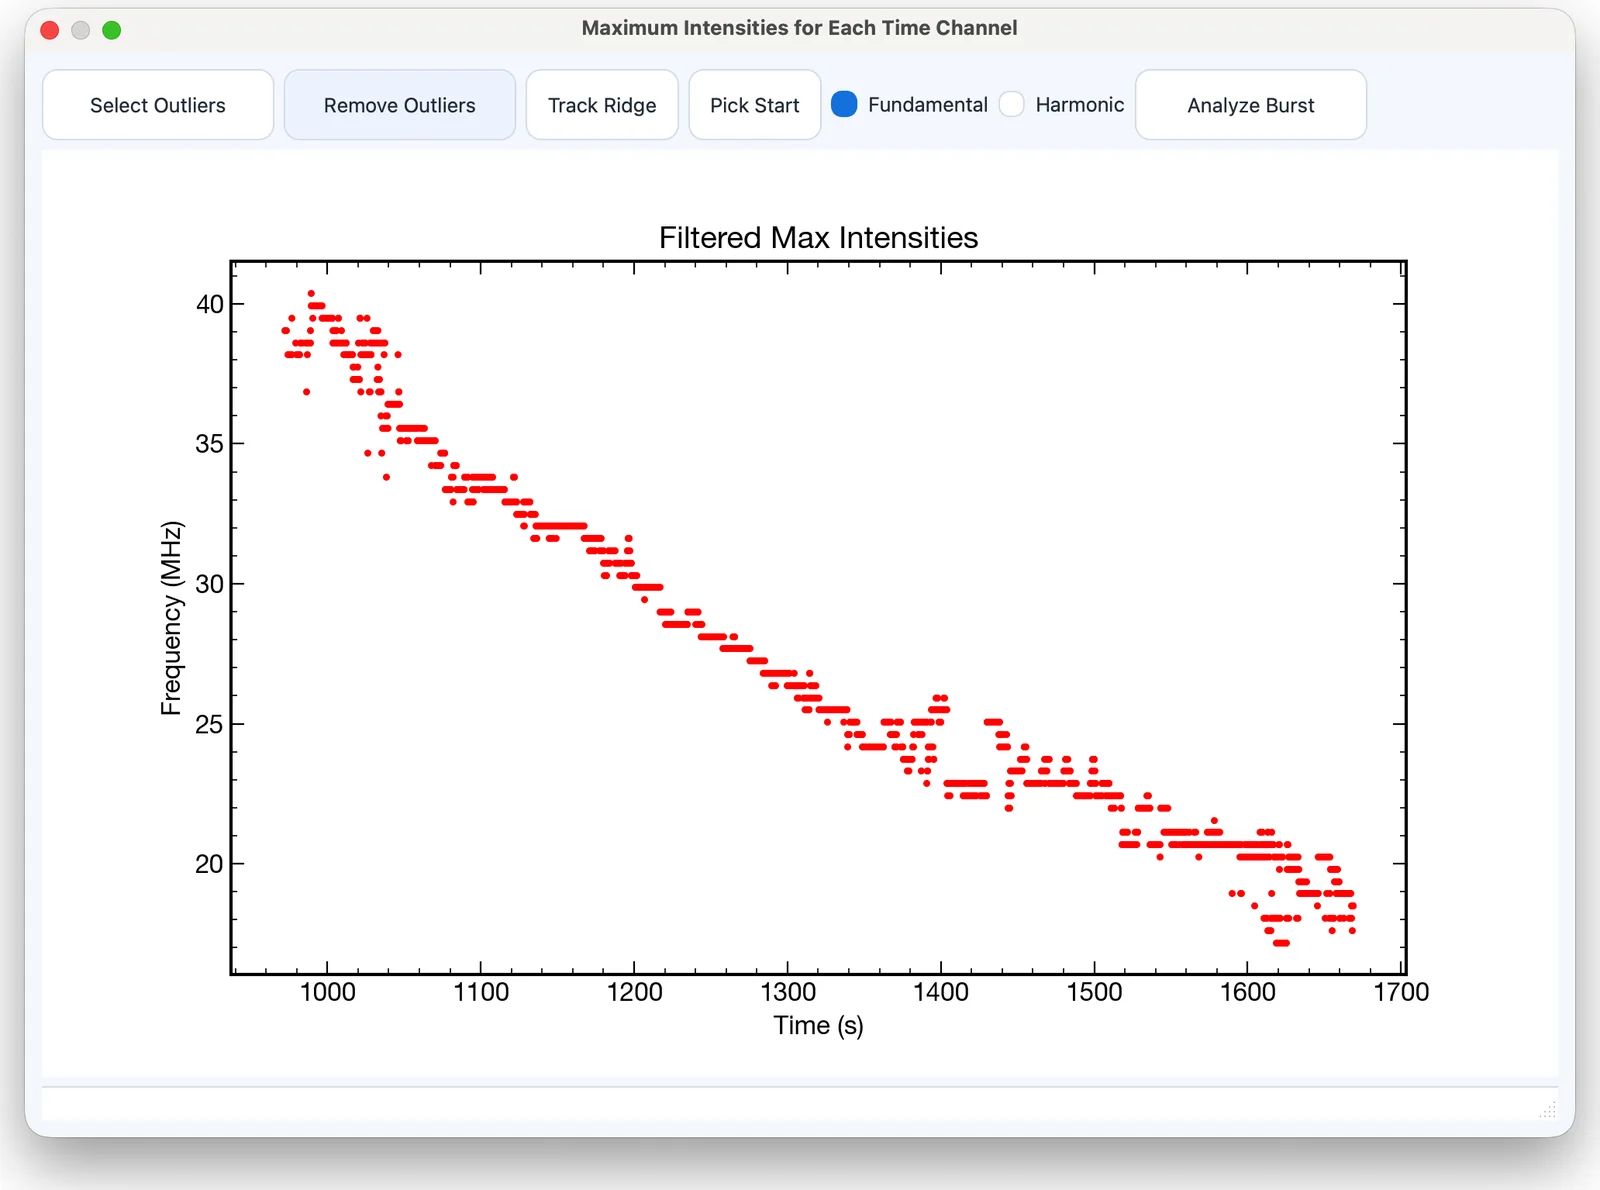
Task: Click the 25 tick label on the frequency axis
Action: [209, 724]
